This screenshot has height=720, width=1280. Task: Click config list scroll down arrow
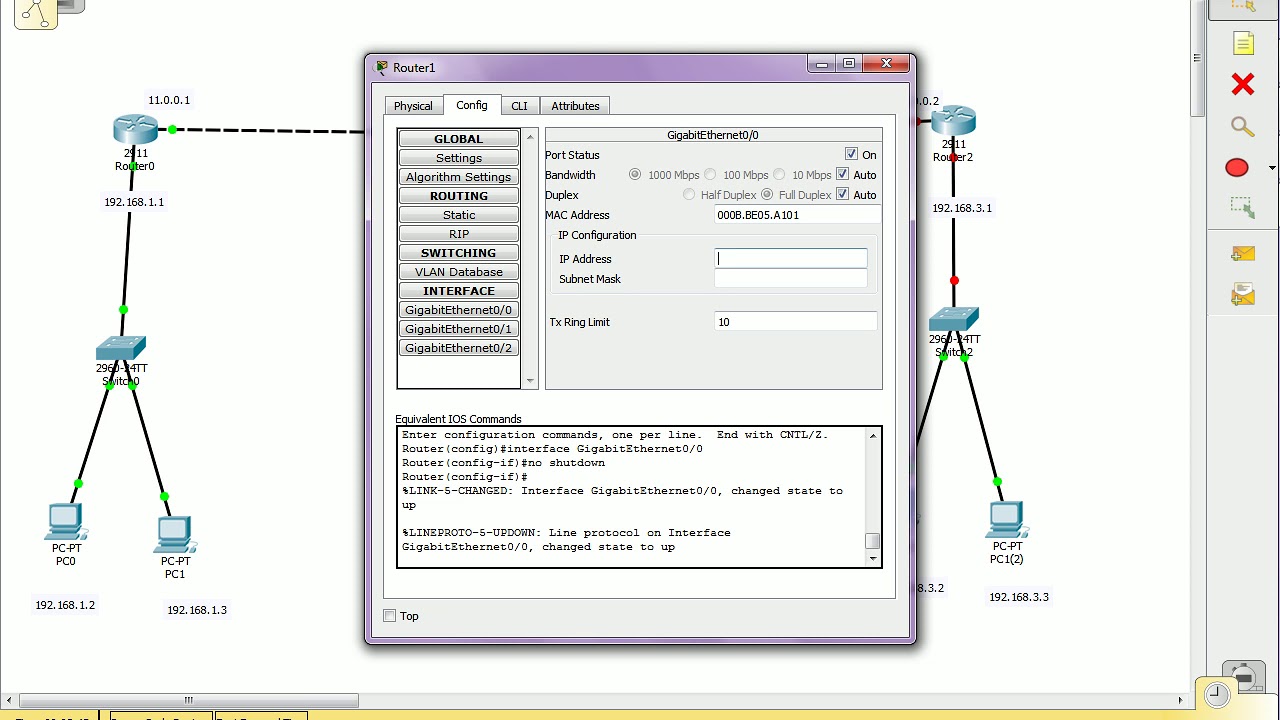click(x=530, y=381)
